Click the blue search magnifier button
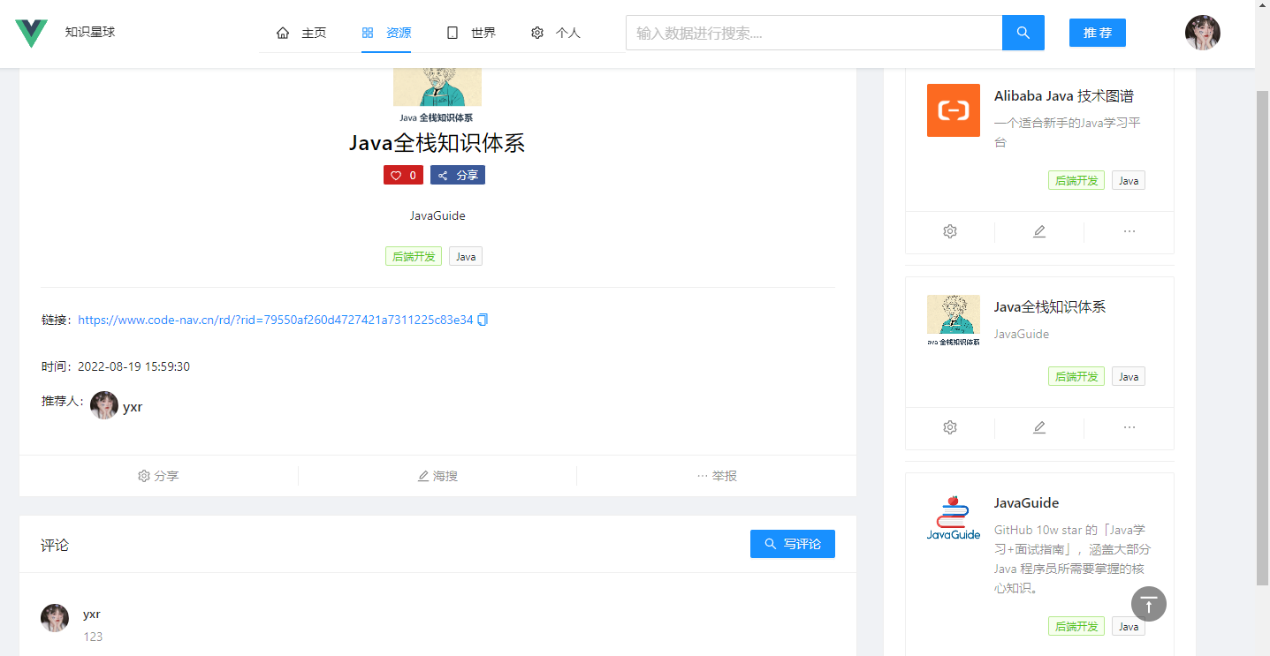1270x656 pixels. pyautogui.click(x=1023, y=33)
